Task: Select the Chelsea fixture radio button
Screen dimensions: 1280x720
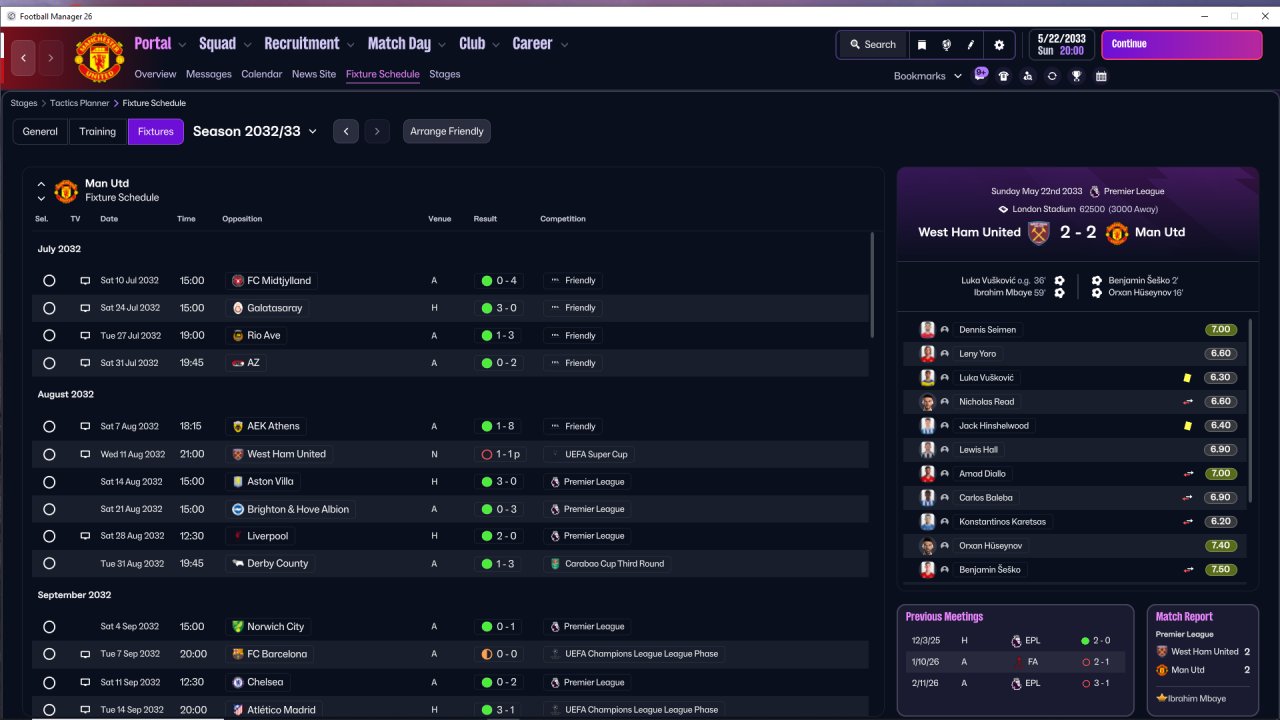Action: tap(49, 682)
